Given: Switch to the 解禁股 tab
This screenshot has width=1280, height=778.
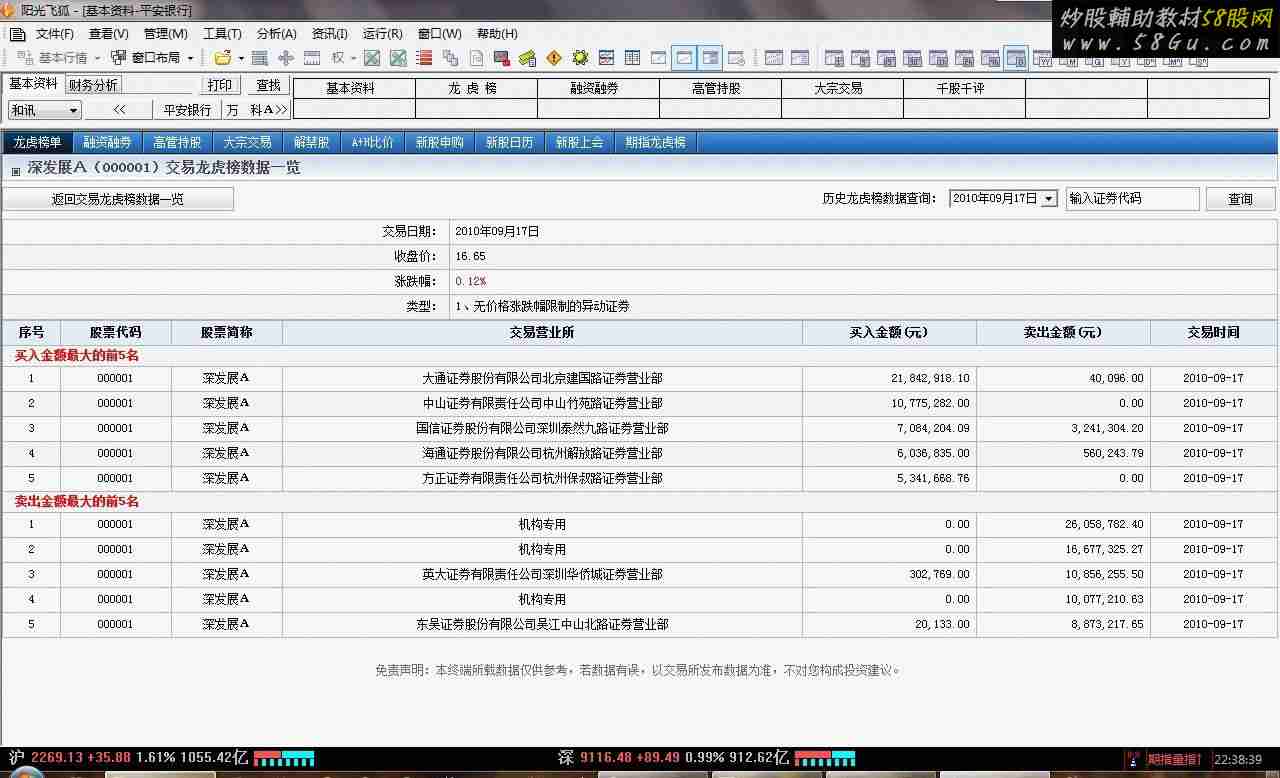Looking at the screenshot, I should (311, 142).
